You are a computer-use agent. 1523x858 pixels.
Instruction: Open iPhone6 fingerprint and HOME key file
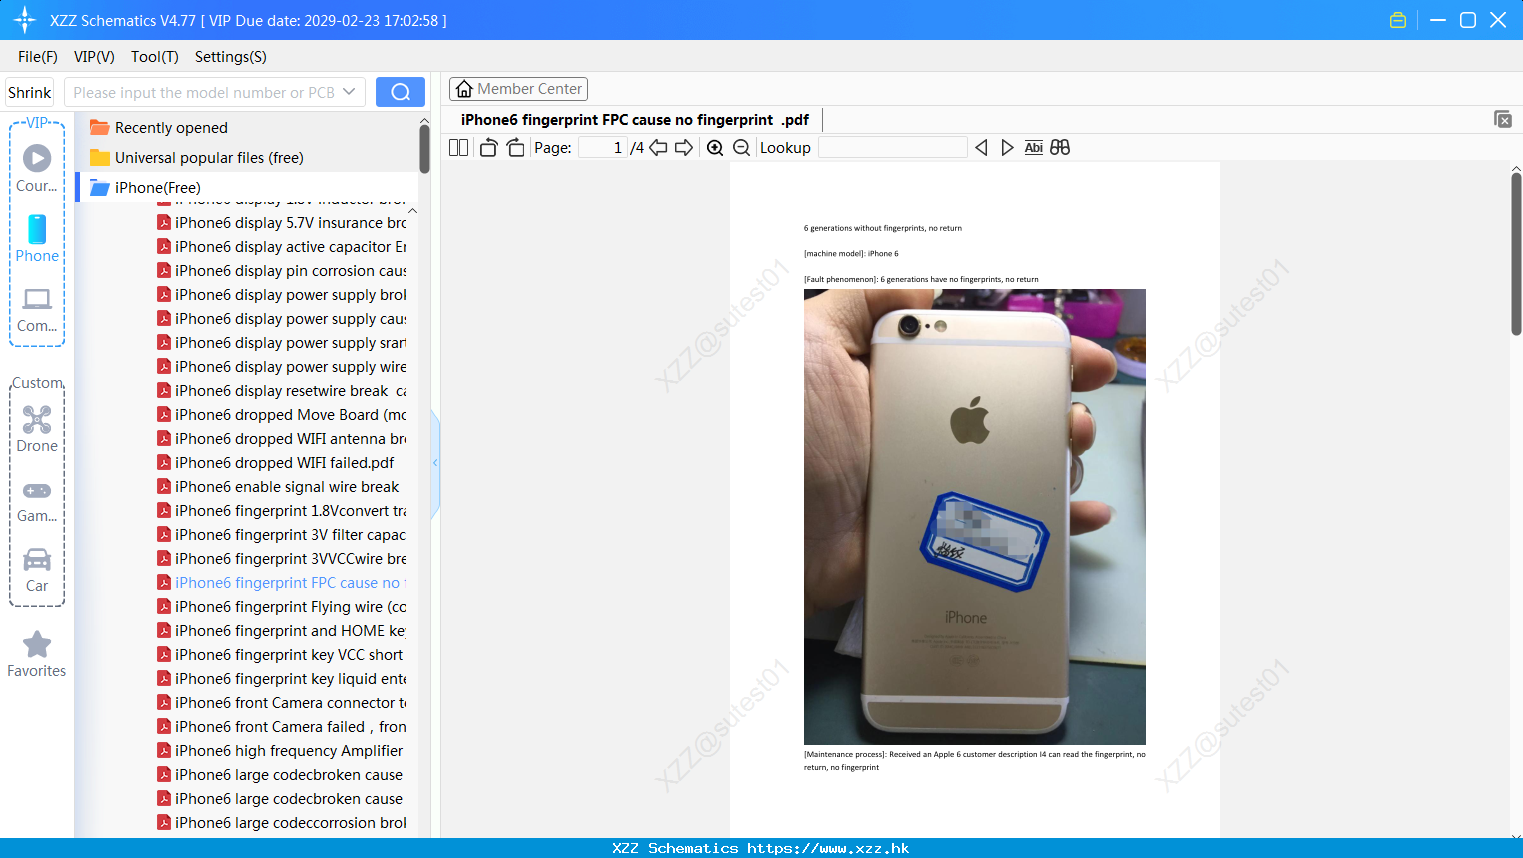(x=281, y=631)
